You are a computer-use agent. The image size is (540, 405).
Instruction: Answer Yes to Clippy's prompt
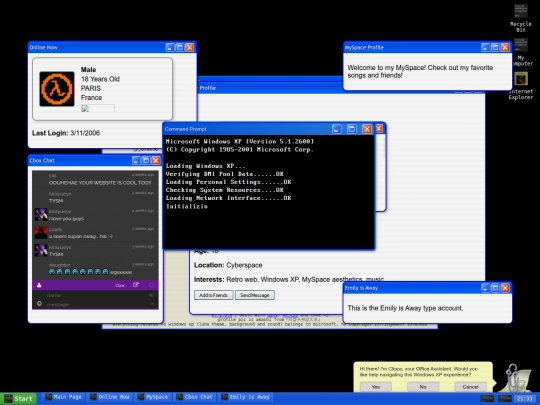coord(376,387)
